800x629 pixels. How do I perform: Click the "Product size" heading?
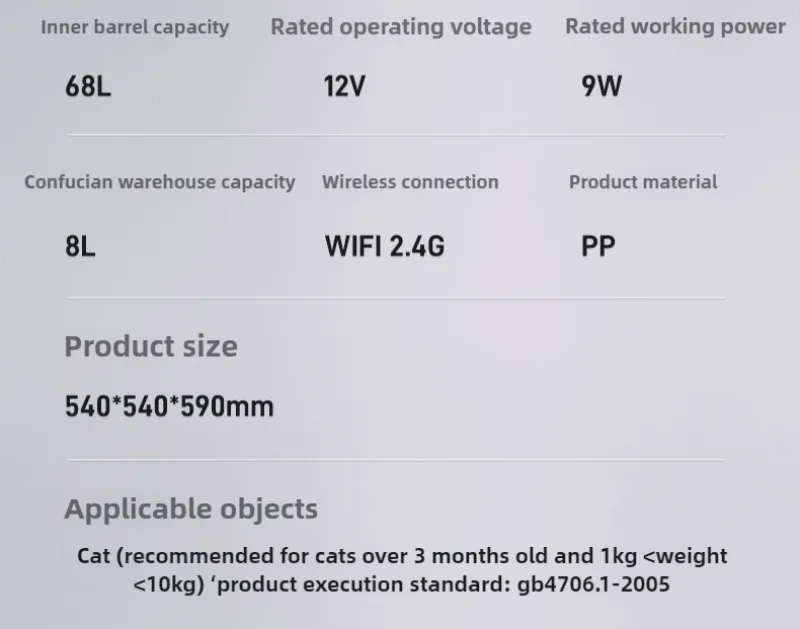coord(151,347)
